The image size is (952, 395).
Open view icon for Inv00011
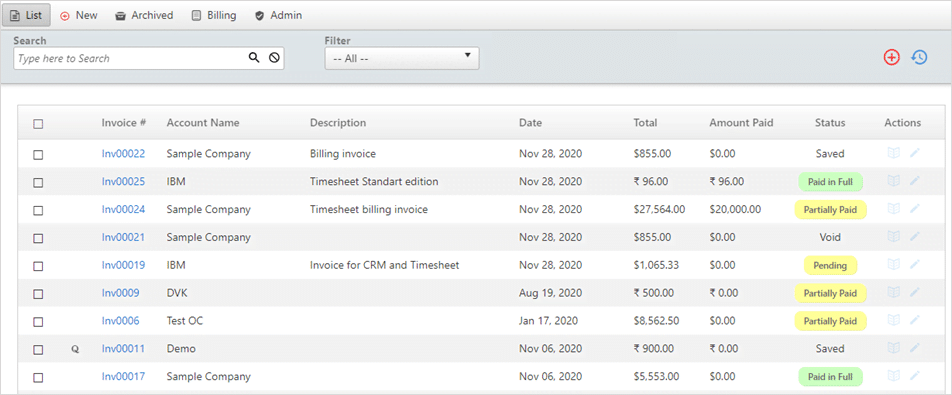click(893, 348)
